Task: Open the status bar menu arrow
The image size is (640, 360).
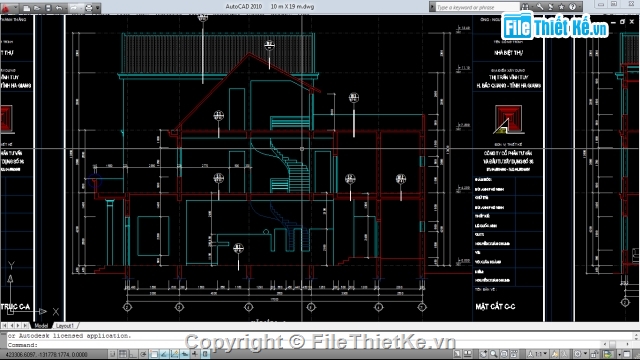Action: 620,354
